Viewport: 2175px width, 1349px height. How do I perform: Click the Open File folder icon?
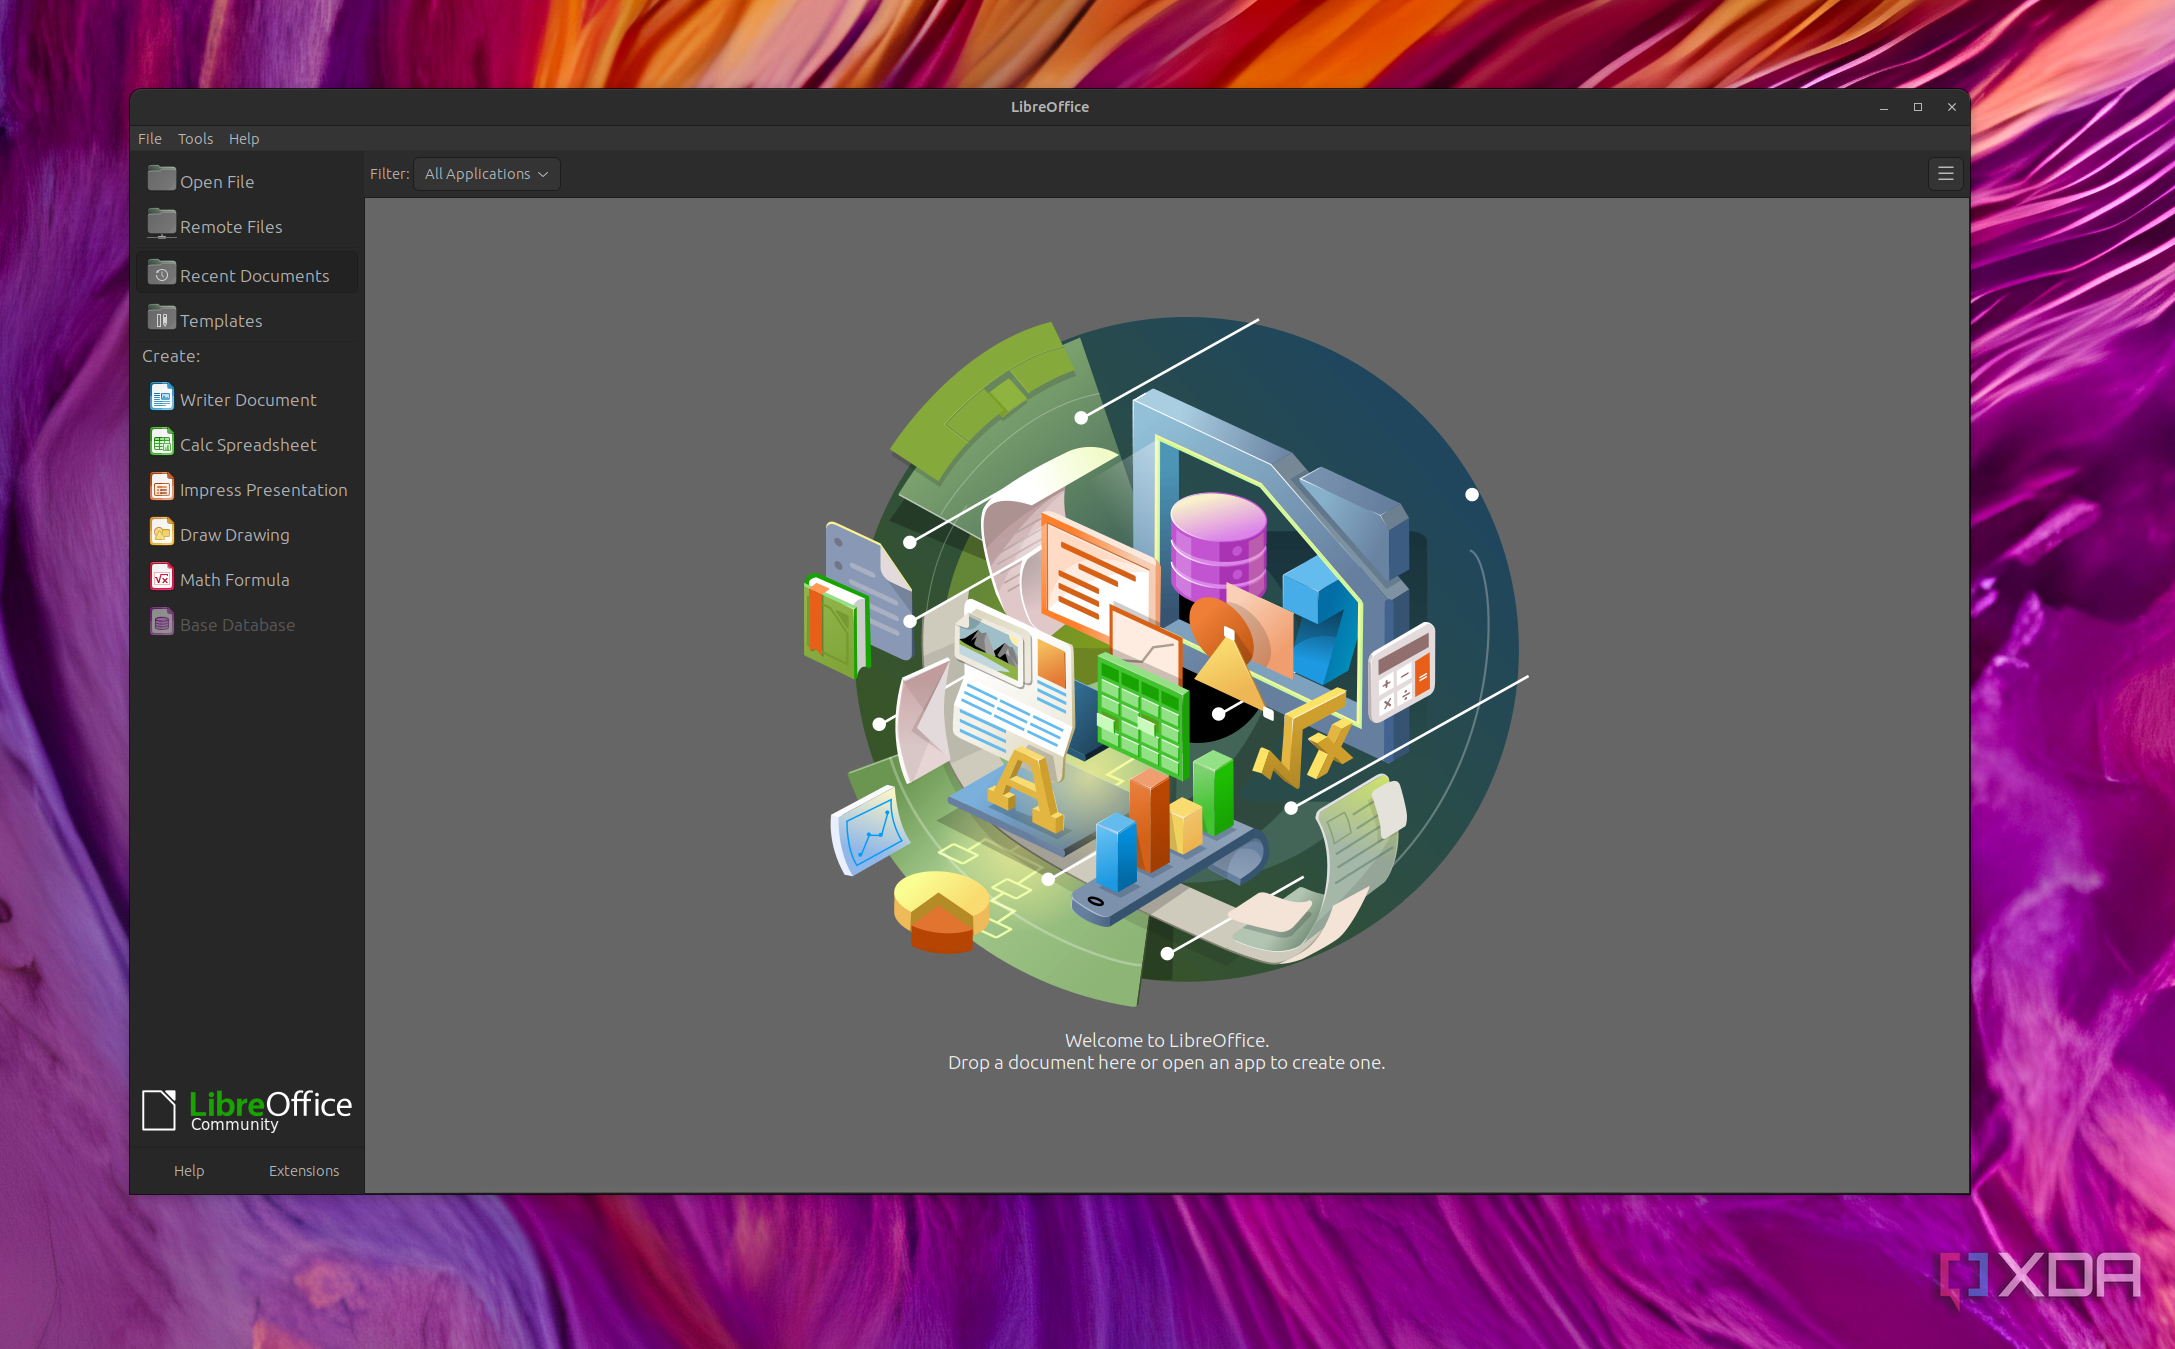click(161, 179)
